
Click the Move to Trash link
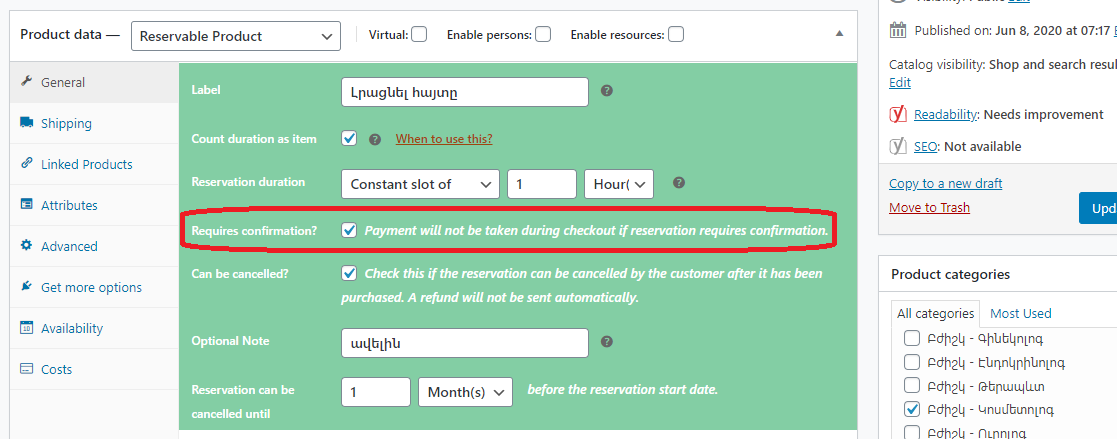[929, 207]
